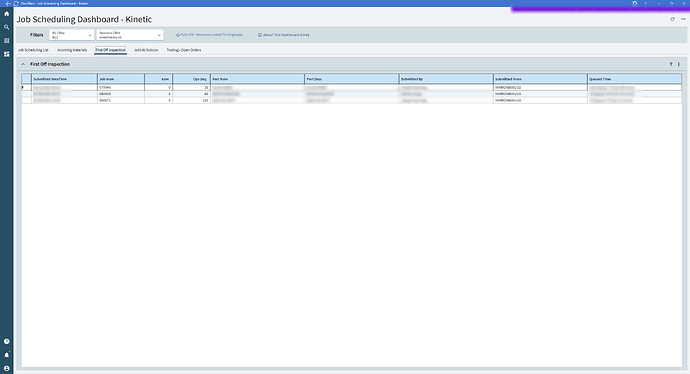Click the back arrow in the title bar

(x=8, y=3)
